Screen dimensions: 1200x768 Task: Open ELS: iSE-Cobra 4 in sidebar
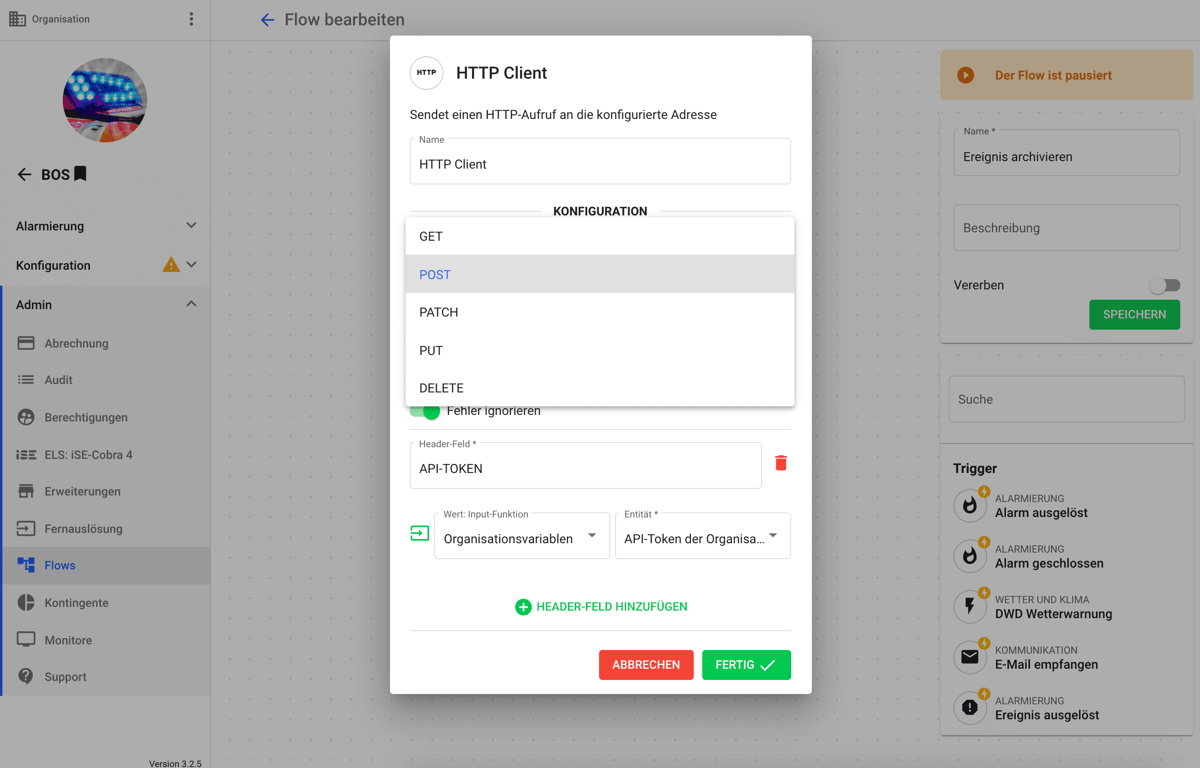click(x=105, y=454)
